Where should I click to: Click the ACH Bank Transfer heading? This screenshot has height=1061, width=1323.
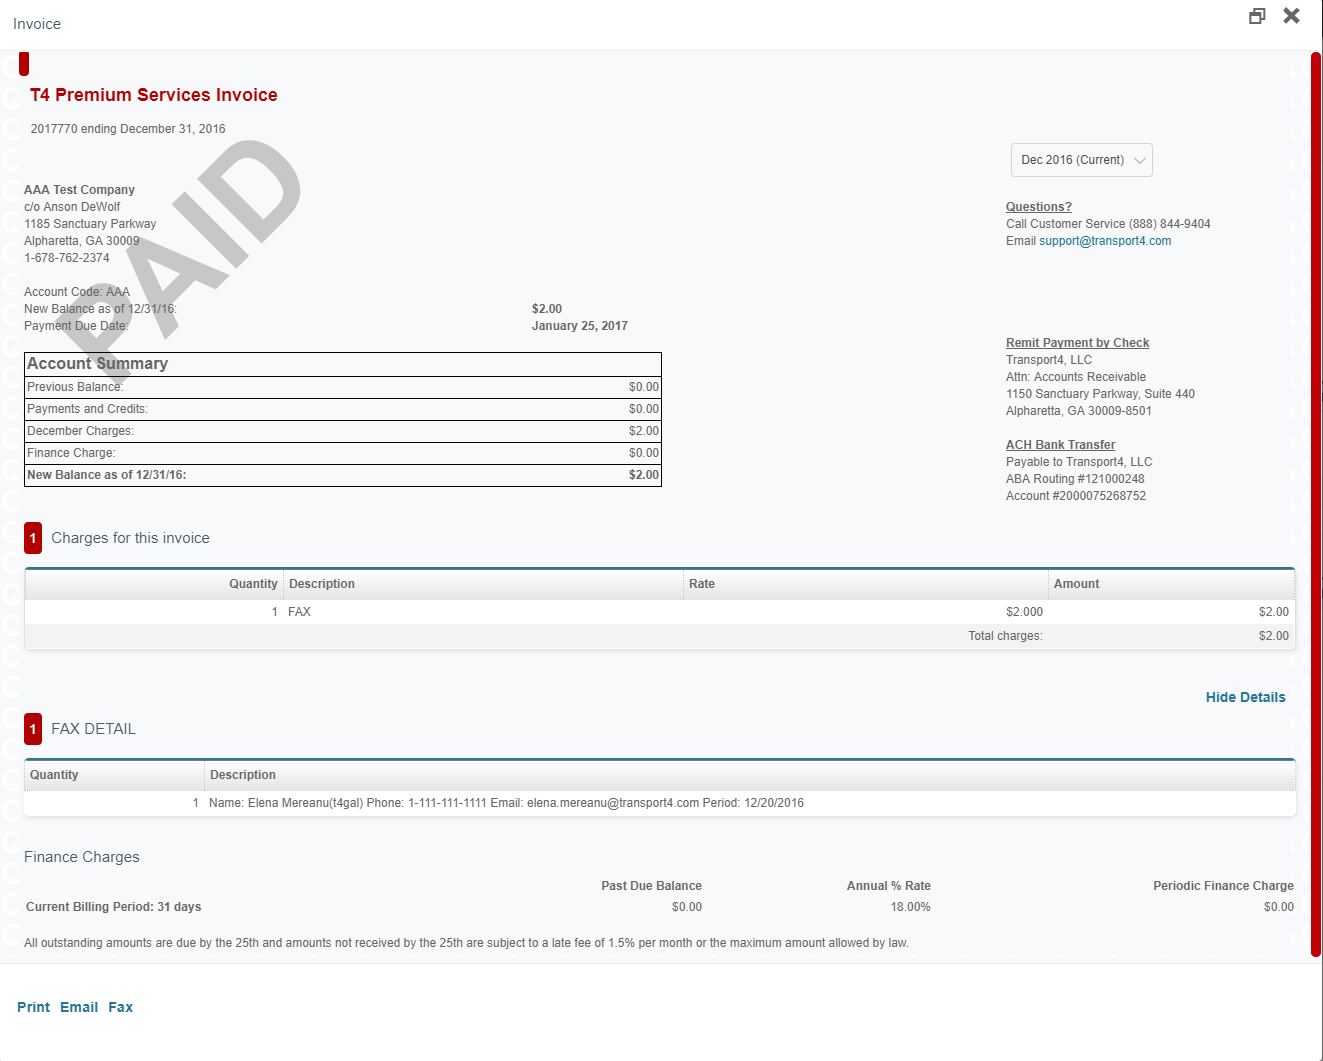(x=1060, y=445)
